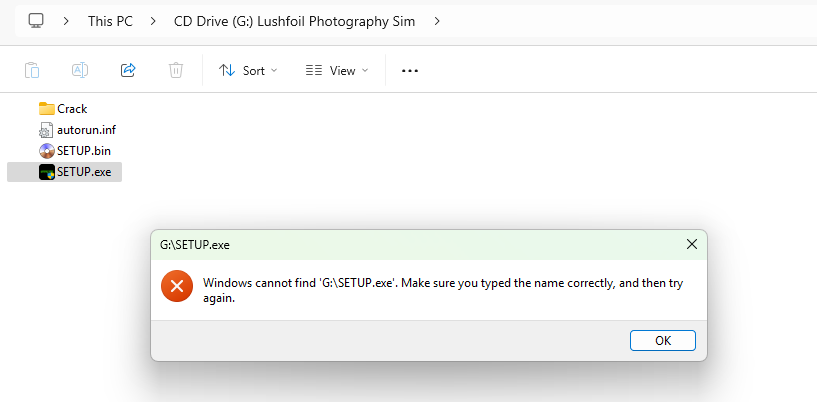This screenshot has width=817, height=402.
Task: Expand chevron between monitor icon and This PC
Action: point(66,20)
